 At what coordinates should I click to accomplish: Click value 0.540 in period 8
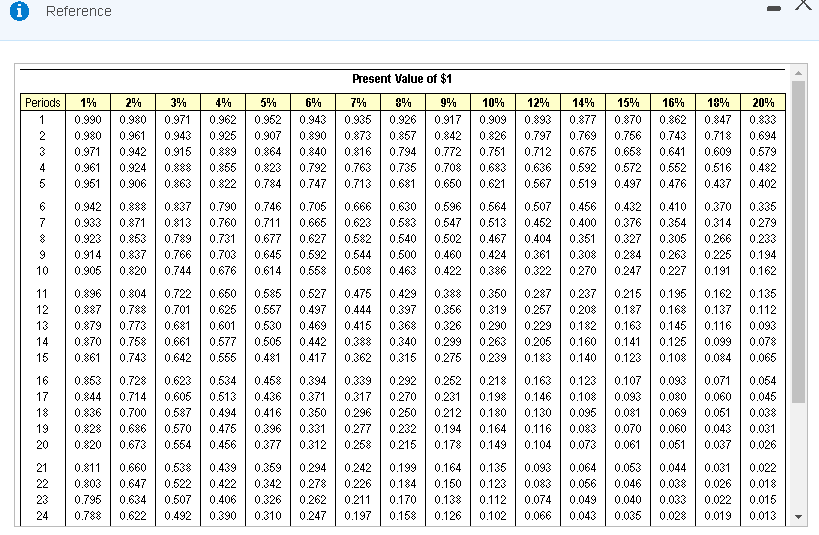click(x=403, y=239)
